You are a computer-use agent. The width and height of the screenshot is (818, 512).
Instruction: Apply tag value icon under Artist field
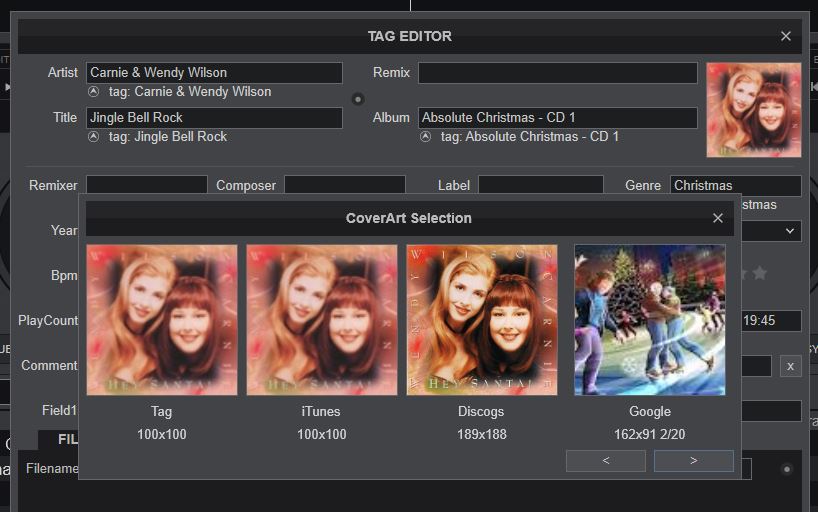click(x=93, y=91)
